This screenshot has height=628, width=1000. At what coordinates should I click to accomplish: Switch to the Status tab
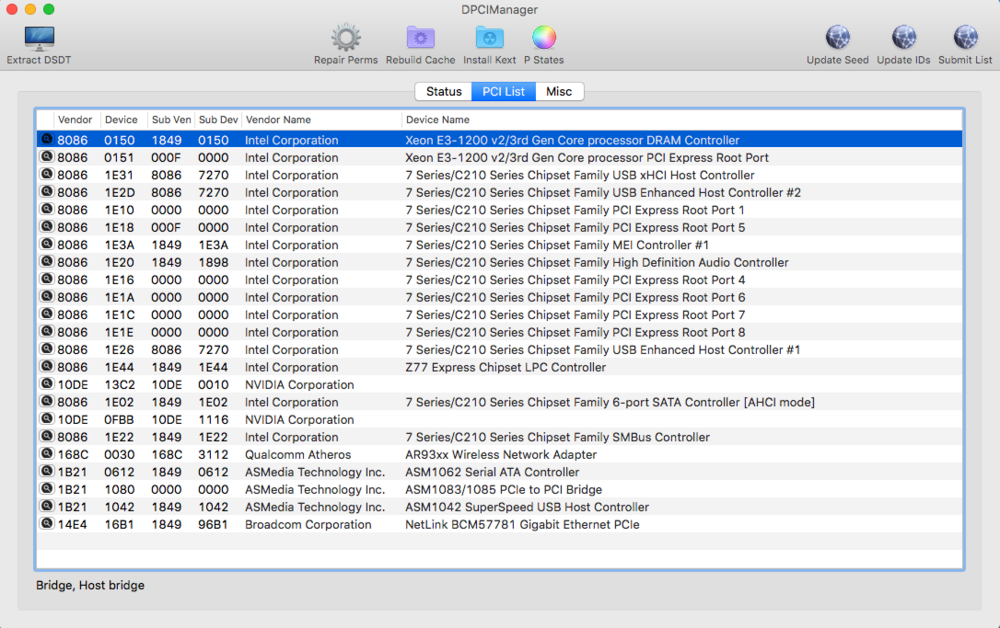444,92
